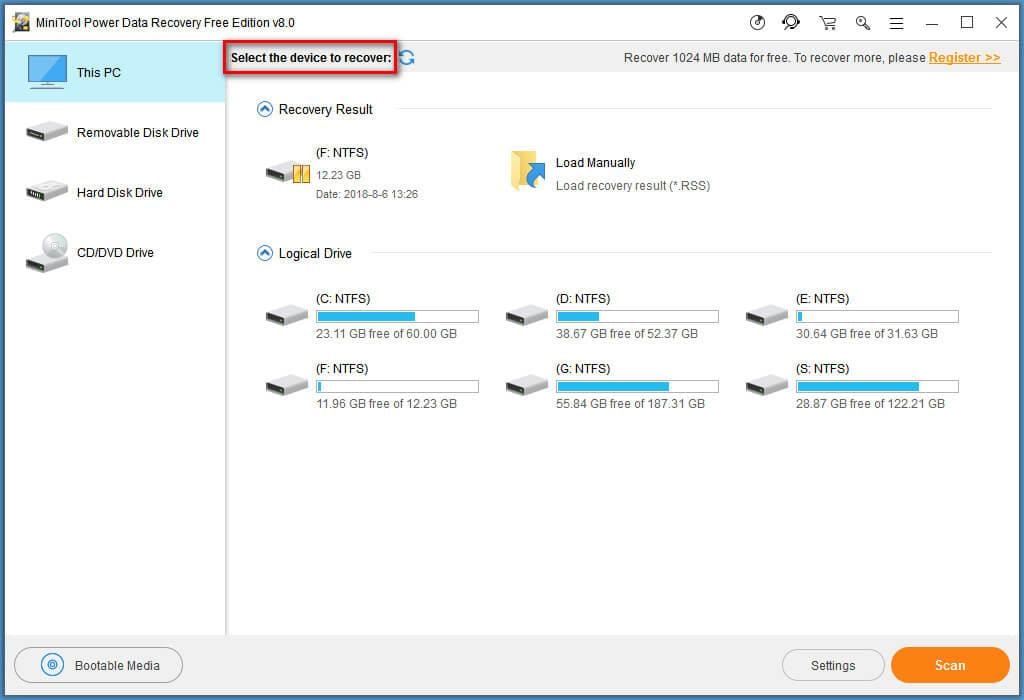This screenshot has height=700, width=1024.
Task: Click the refresh device list icon
Action: [x=407, y=57]
